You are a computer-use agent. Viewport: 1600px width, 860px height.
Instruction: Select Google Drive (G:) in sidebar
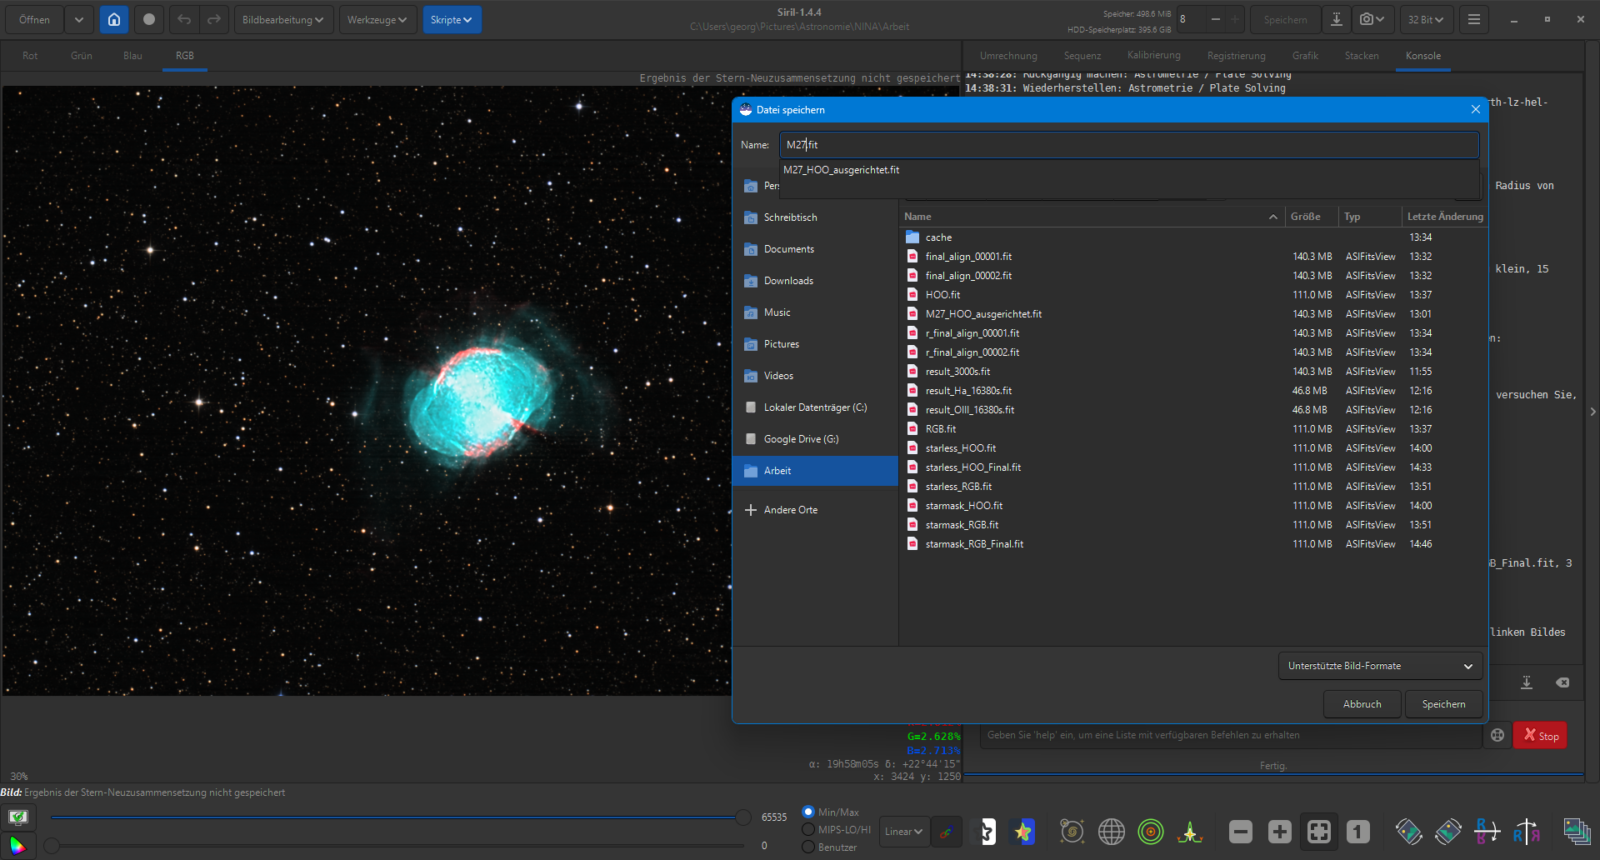815,439
